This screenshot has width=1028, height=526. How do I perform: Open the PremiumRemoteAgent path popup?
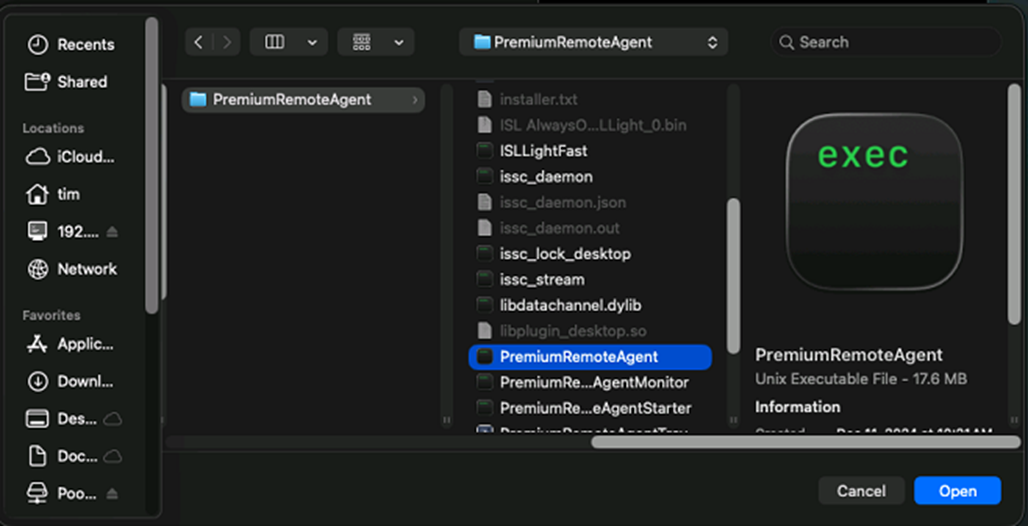[594, 42]
